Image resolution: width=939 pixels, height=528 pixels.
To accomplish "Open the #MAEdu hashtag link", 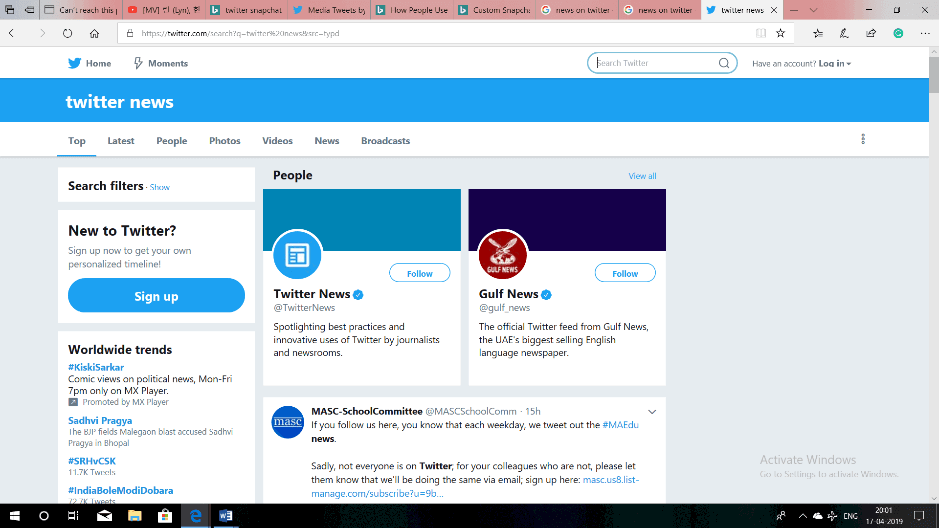I will (620, 424).
